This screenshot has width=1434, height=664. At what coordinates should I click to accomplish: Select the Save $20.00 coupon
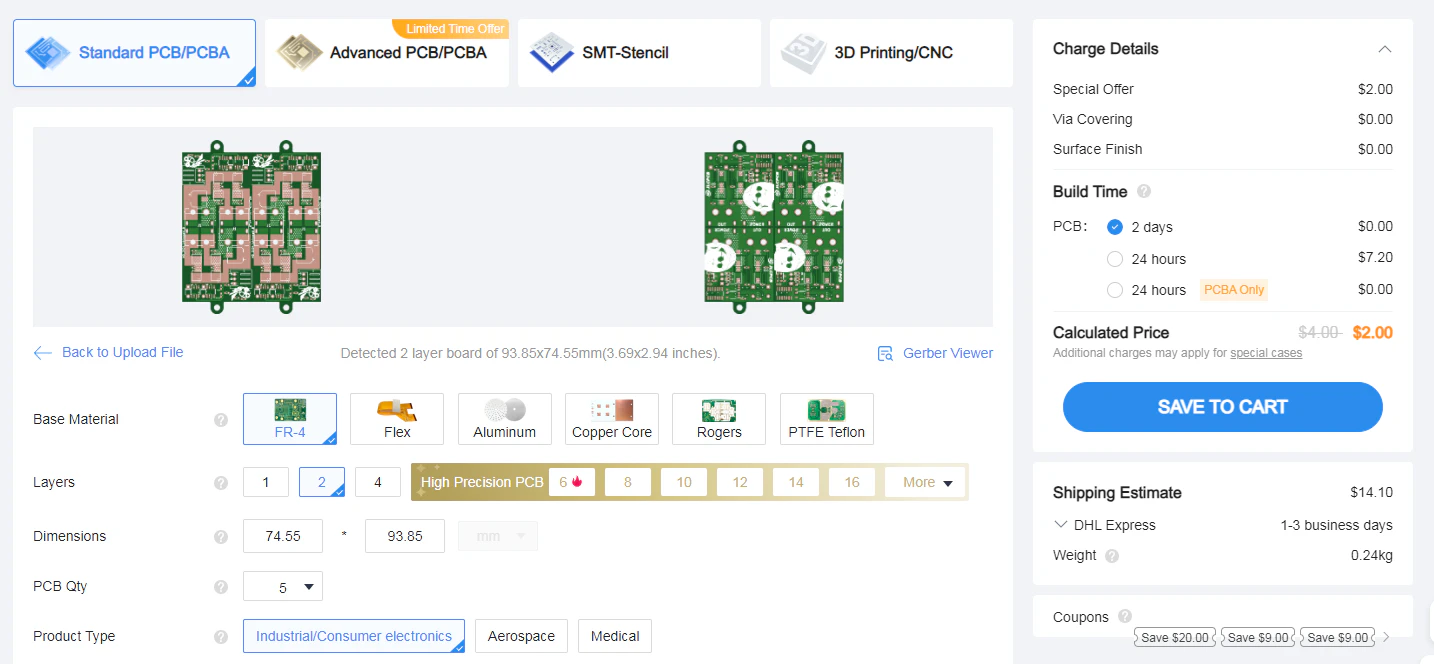1174,637
